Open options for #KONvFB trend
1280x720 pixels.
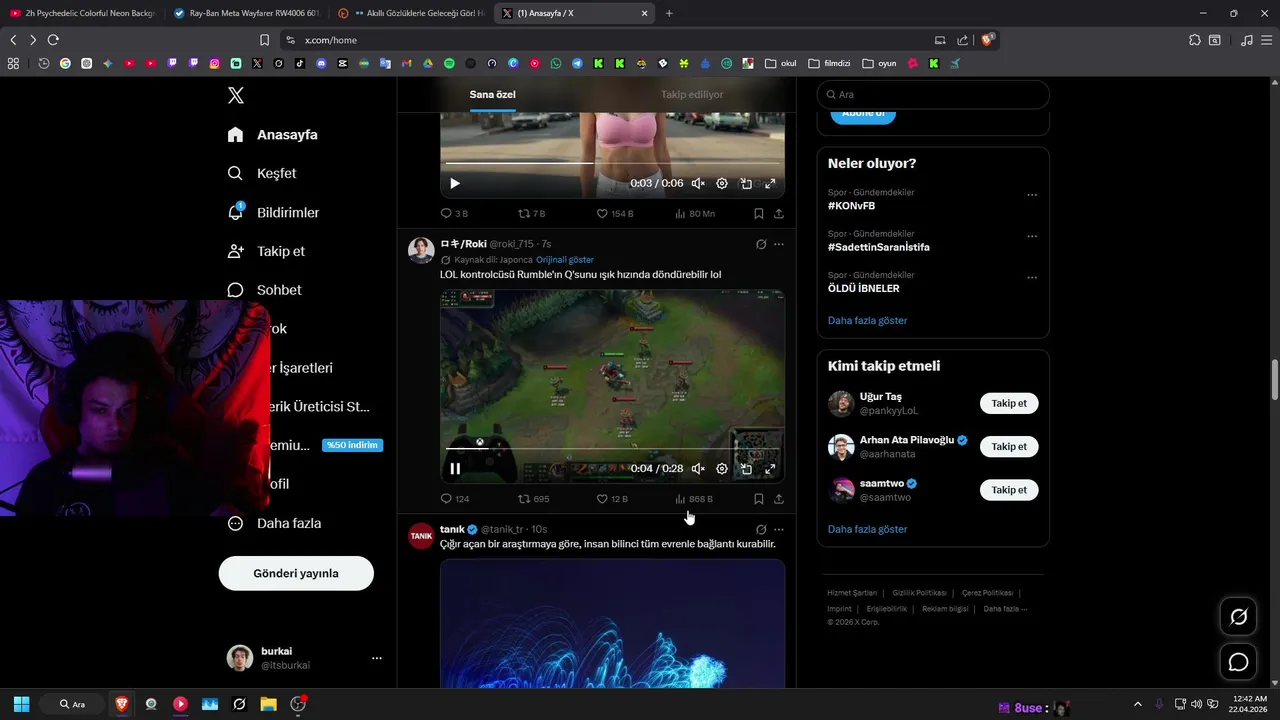pyautogui.click(x=1032, y=195)
